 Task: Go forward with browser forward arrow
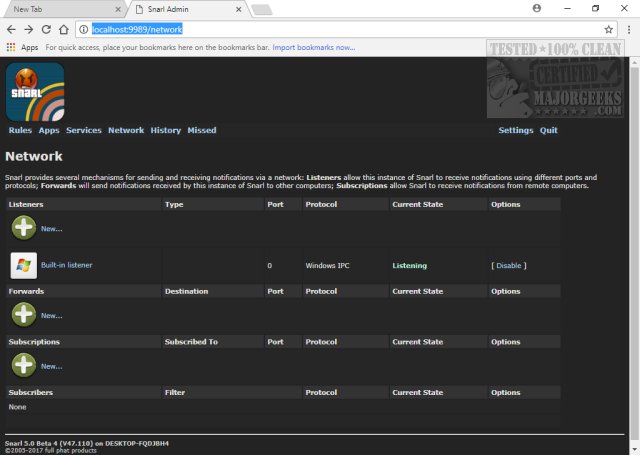click(29, 29)
